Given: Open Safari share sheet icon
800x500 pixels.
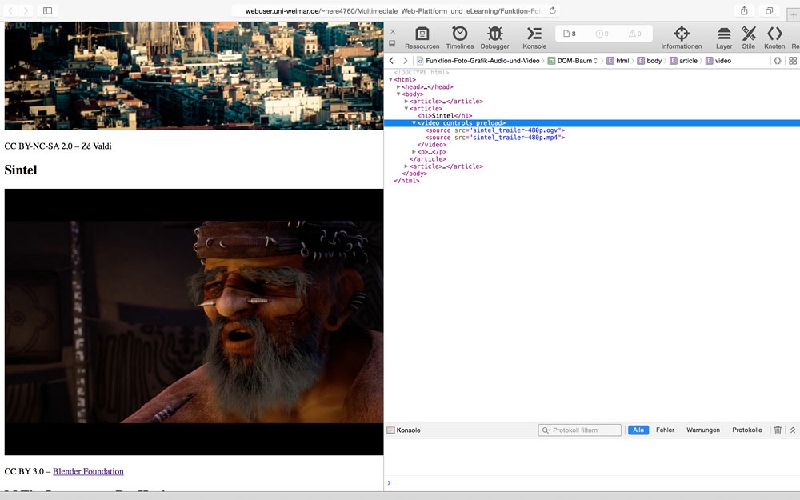Looking at the screenshot, I should [744, 10].
